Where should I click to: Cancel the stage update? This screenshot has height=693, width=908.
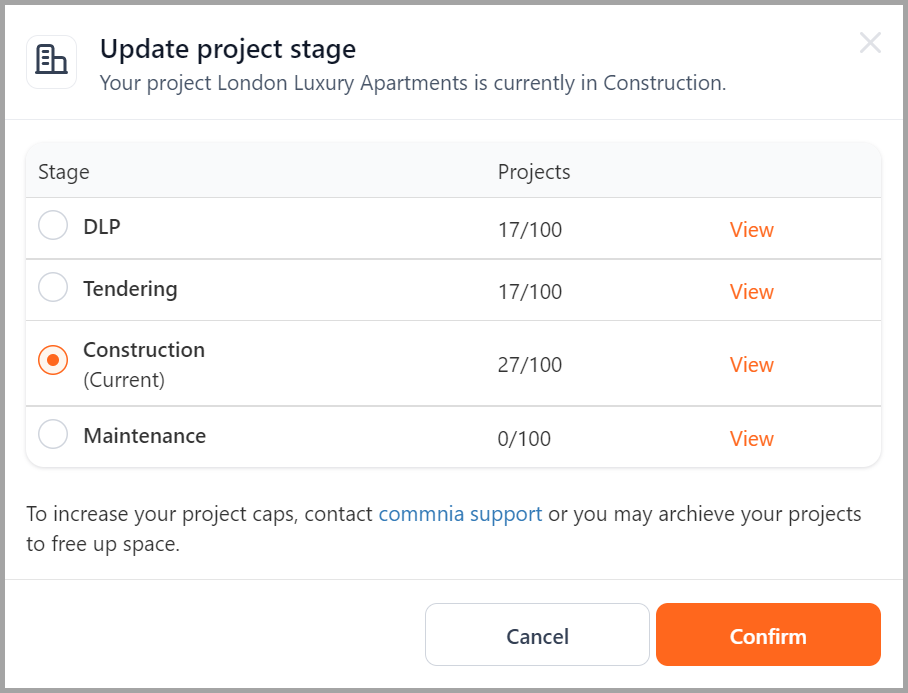click(x=537, y=635)
